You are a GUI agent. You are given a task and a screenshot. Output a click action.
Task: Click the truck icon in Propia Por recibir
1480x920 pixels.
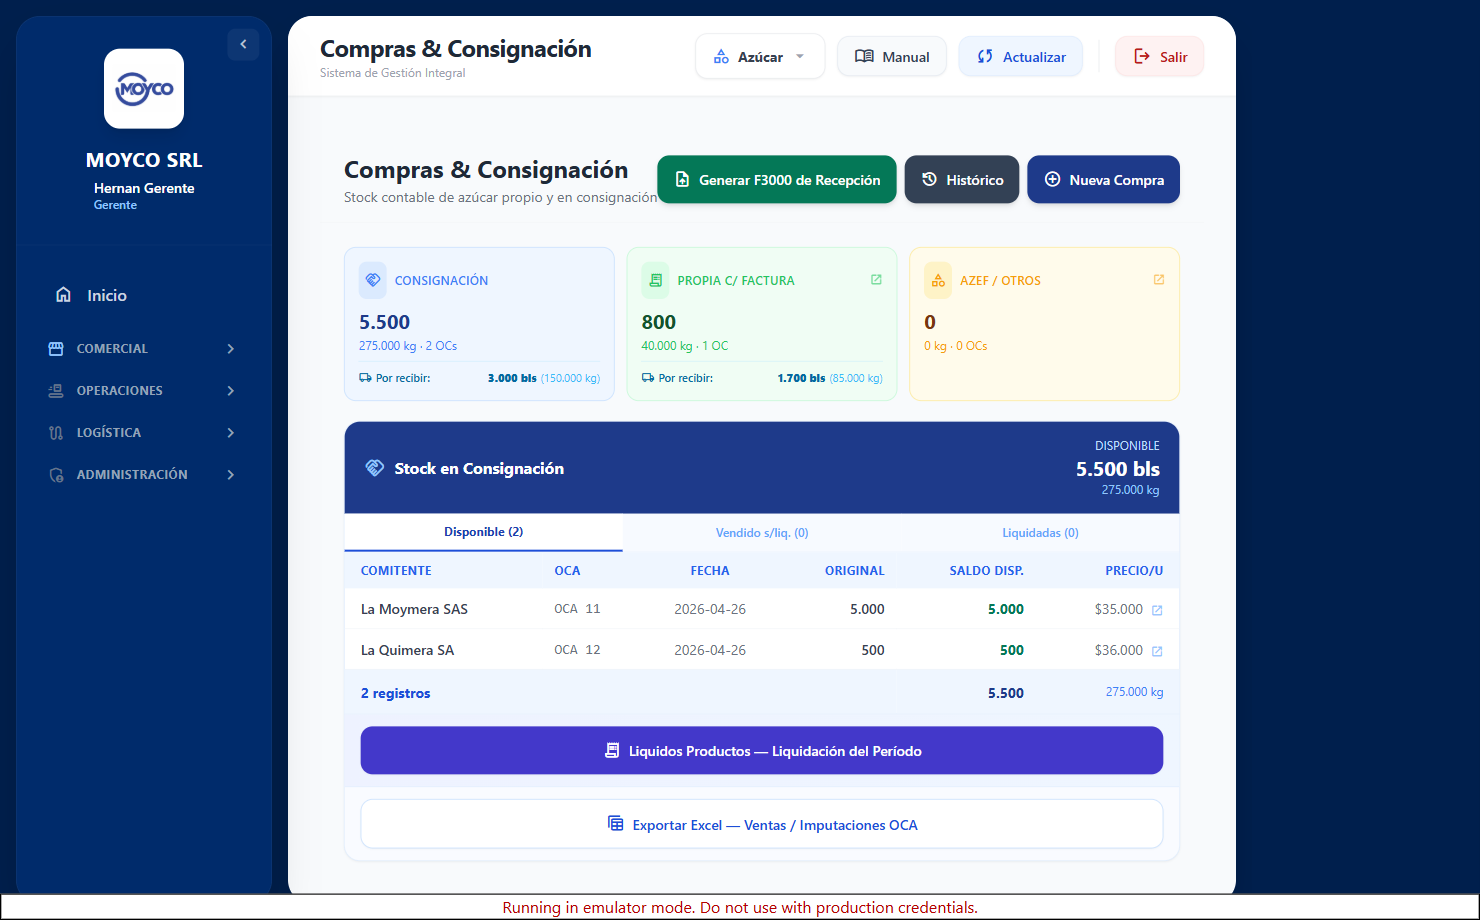(x=648, y=378)
